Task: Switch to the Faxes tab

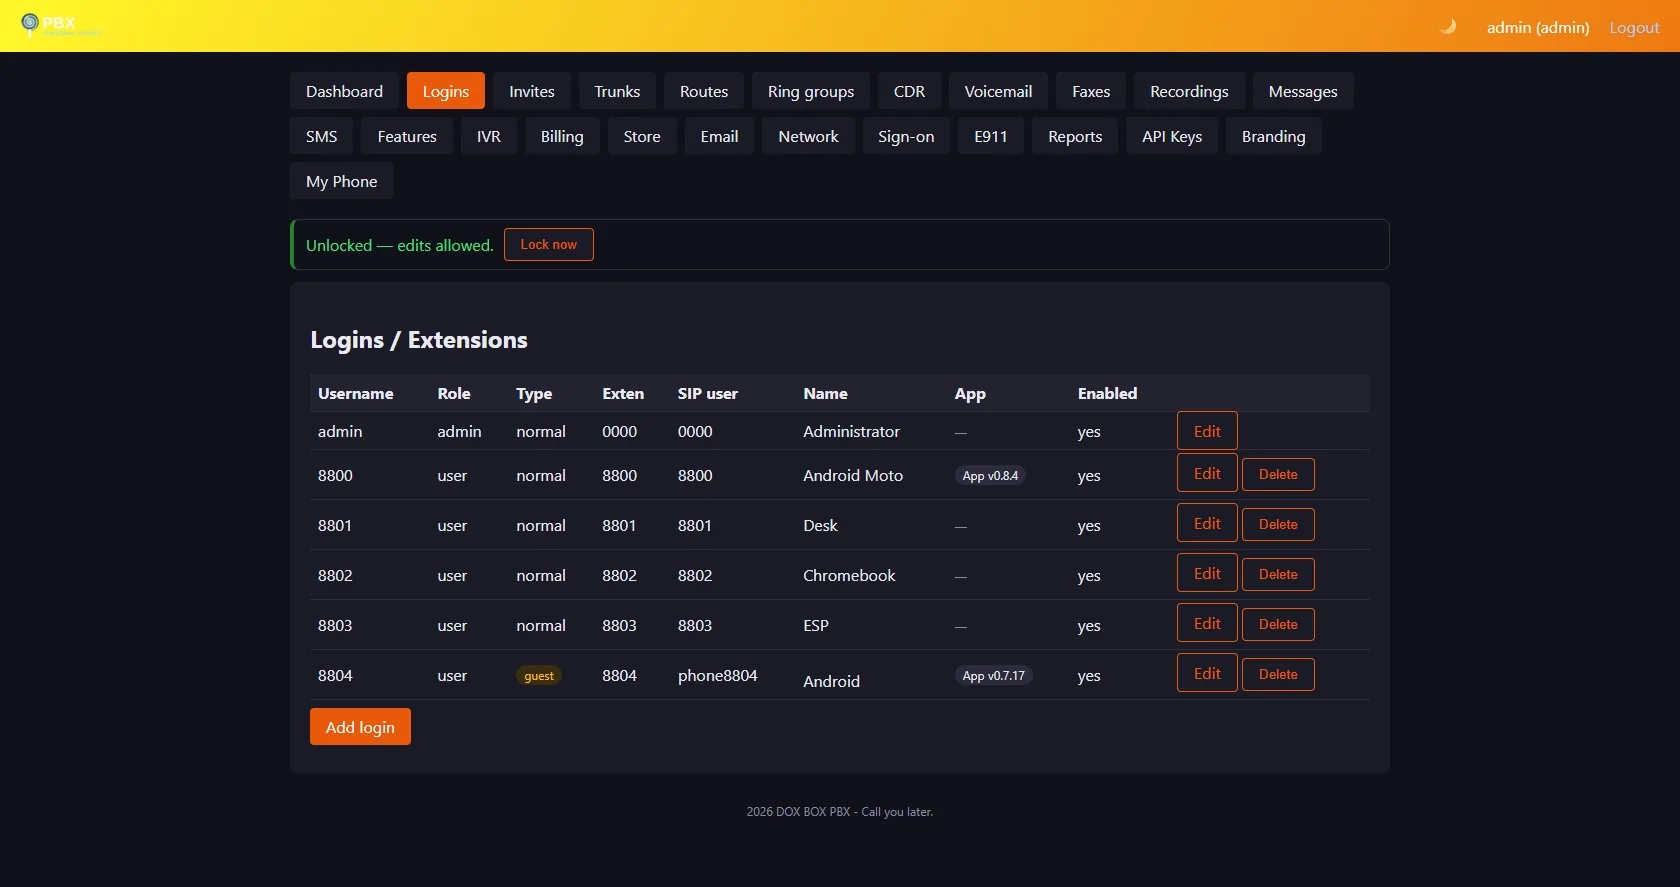Action: pos(1091,91)
